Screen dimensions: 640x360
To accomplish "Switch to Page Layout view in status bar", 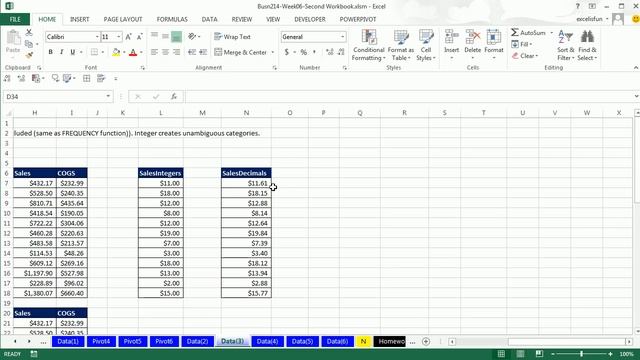I will tap(520, 354).
